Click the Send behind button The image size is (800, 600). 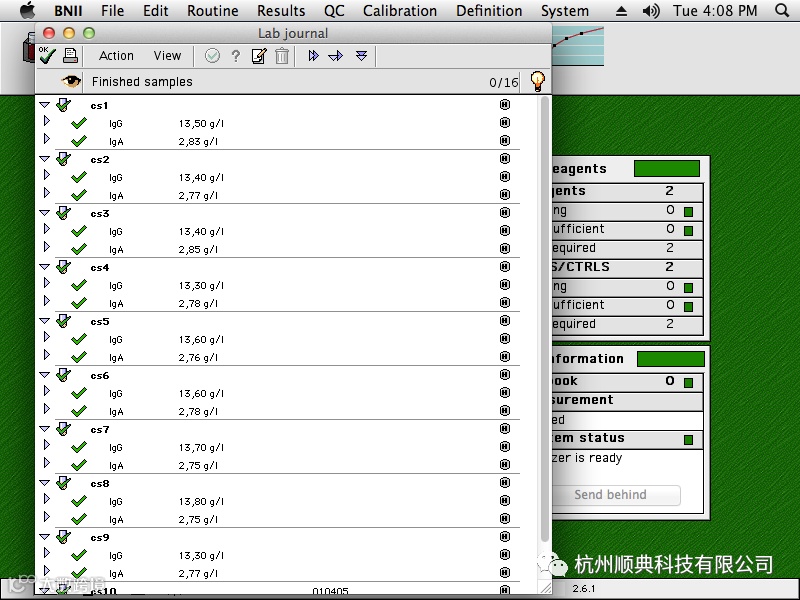(615, 494)
